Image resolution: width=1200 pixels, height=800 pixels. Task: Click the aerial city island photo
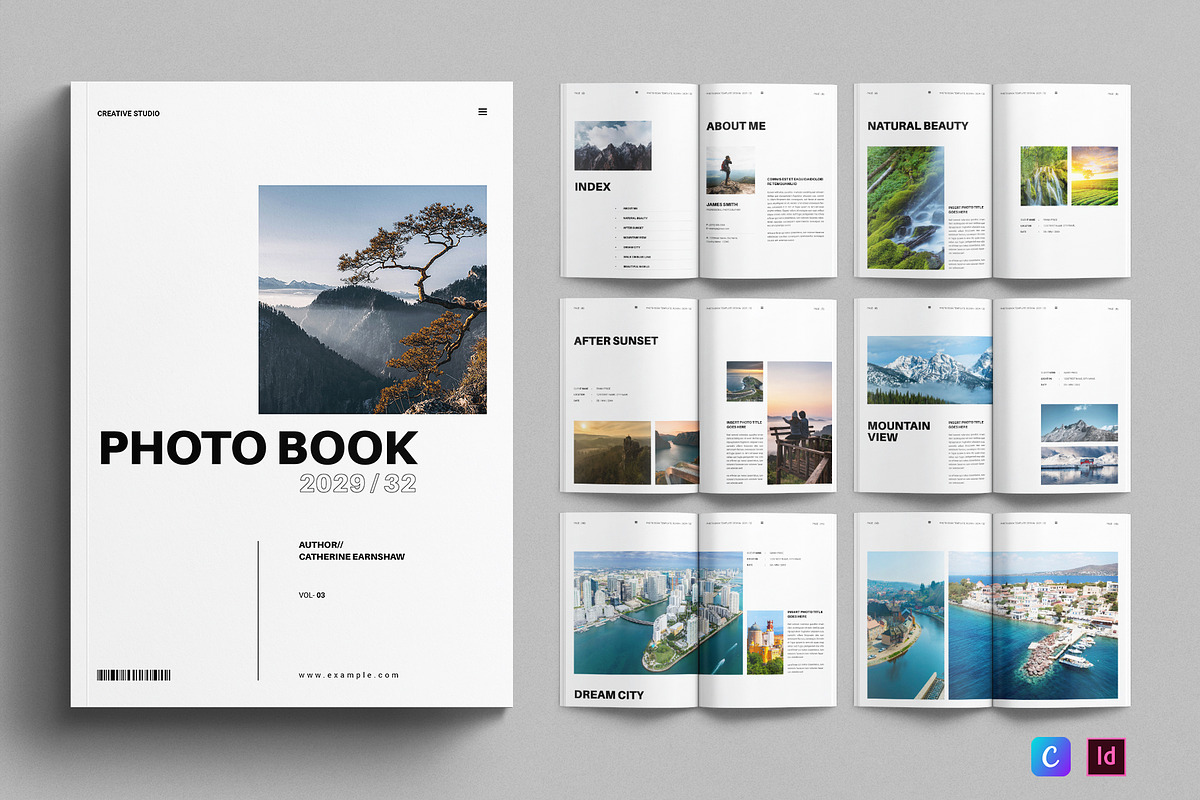[657, 613]
